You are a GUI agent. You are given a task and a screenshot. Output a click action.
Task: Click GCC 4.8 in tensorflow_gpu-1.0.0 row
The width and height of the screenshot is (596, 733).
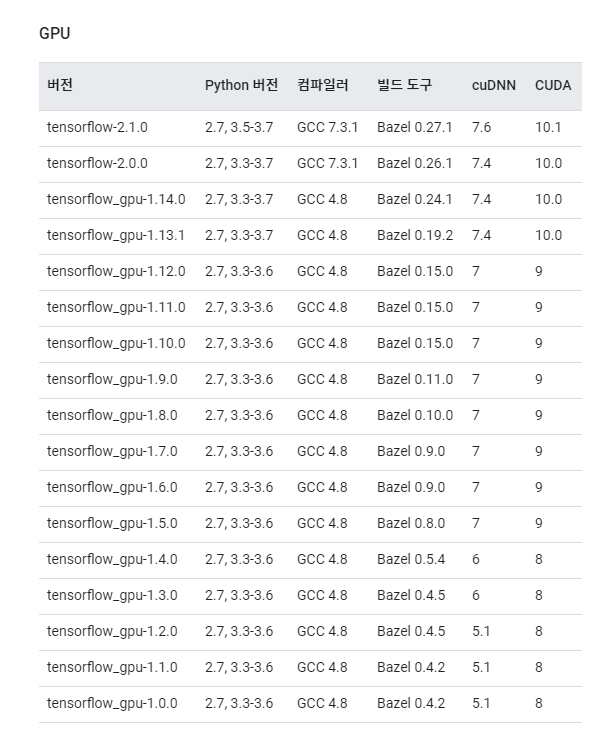pyautogui.click(x=322, y=703)
